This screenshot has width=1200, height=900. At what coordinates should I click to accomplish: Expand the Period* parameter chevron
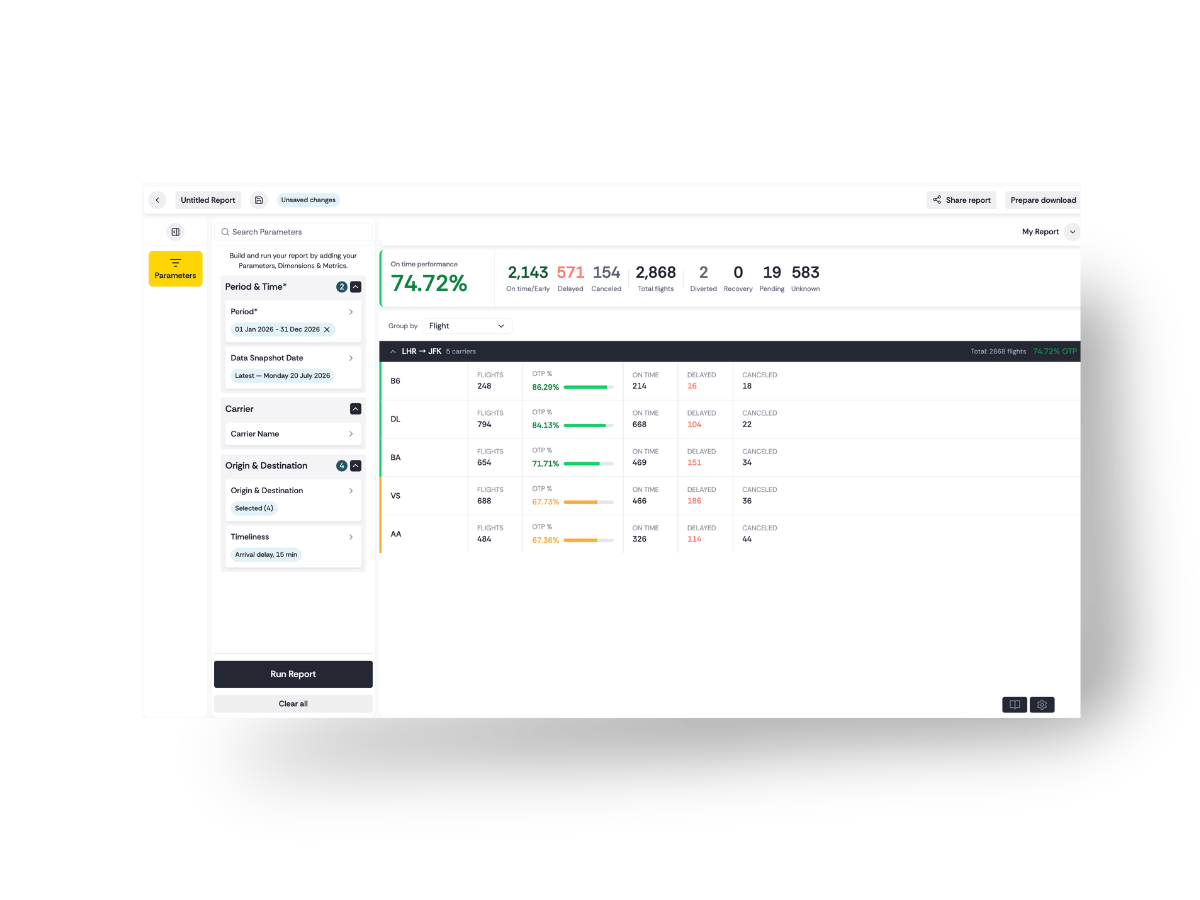(x=351, y=312)
